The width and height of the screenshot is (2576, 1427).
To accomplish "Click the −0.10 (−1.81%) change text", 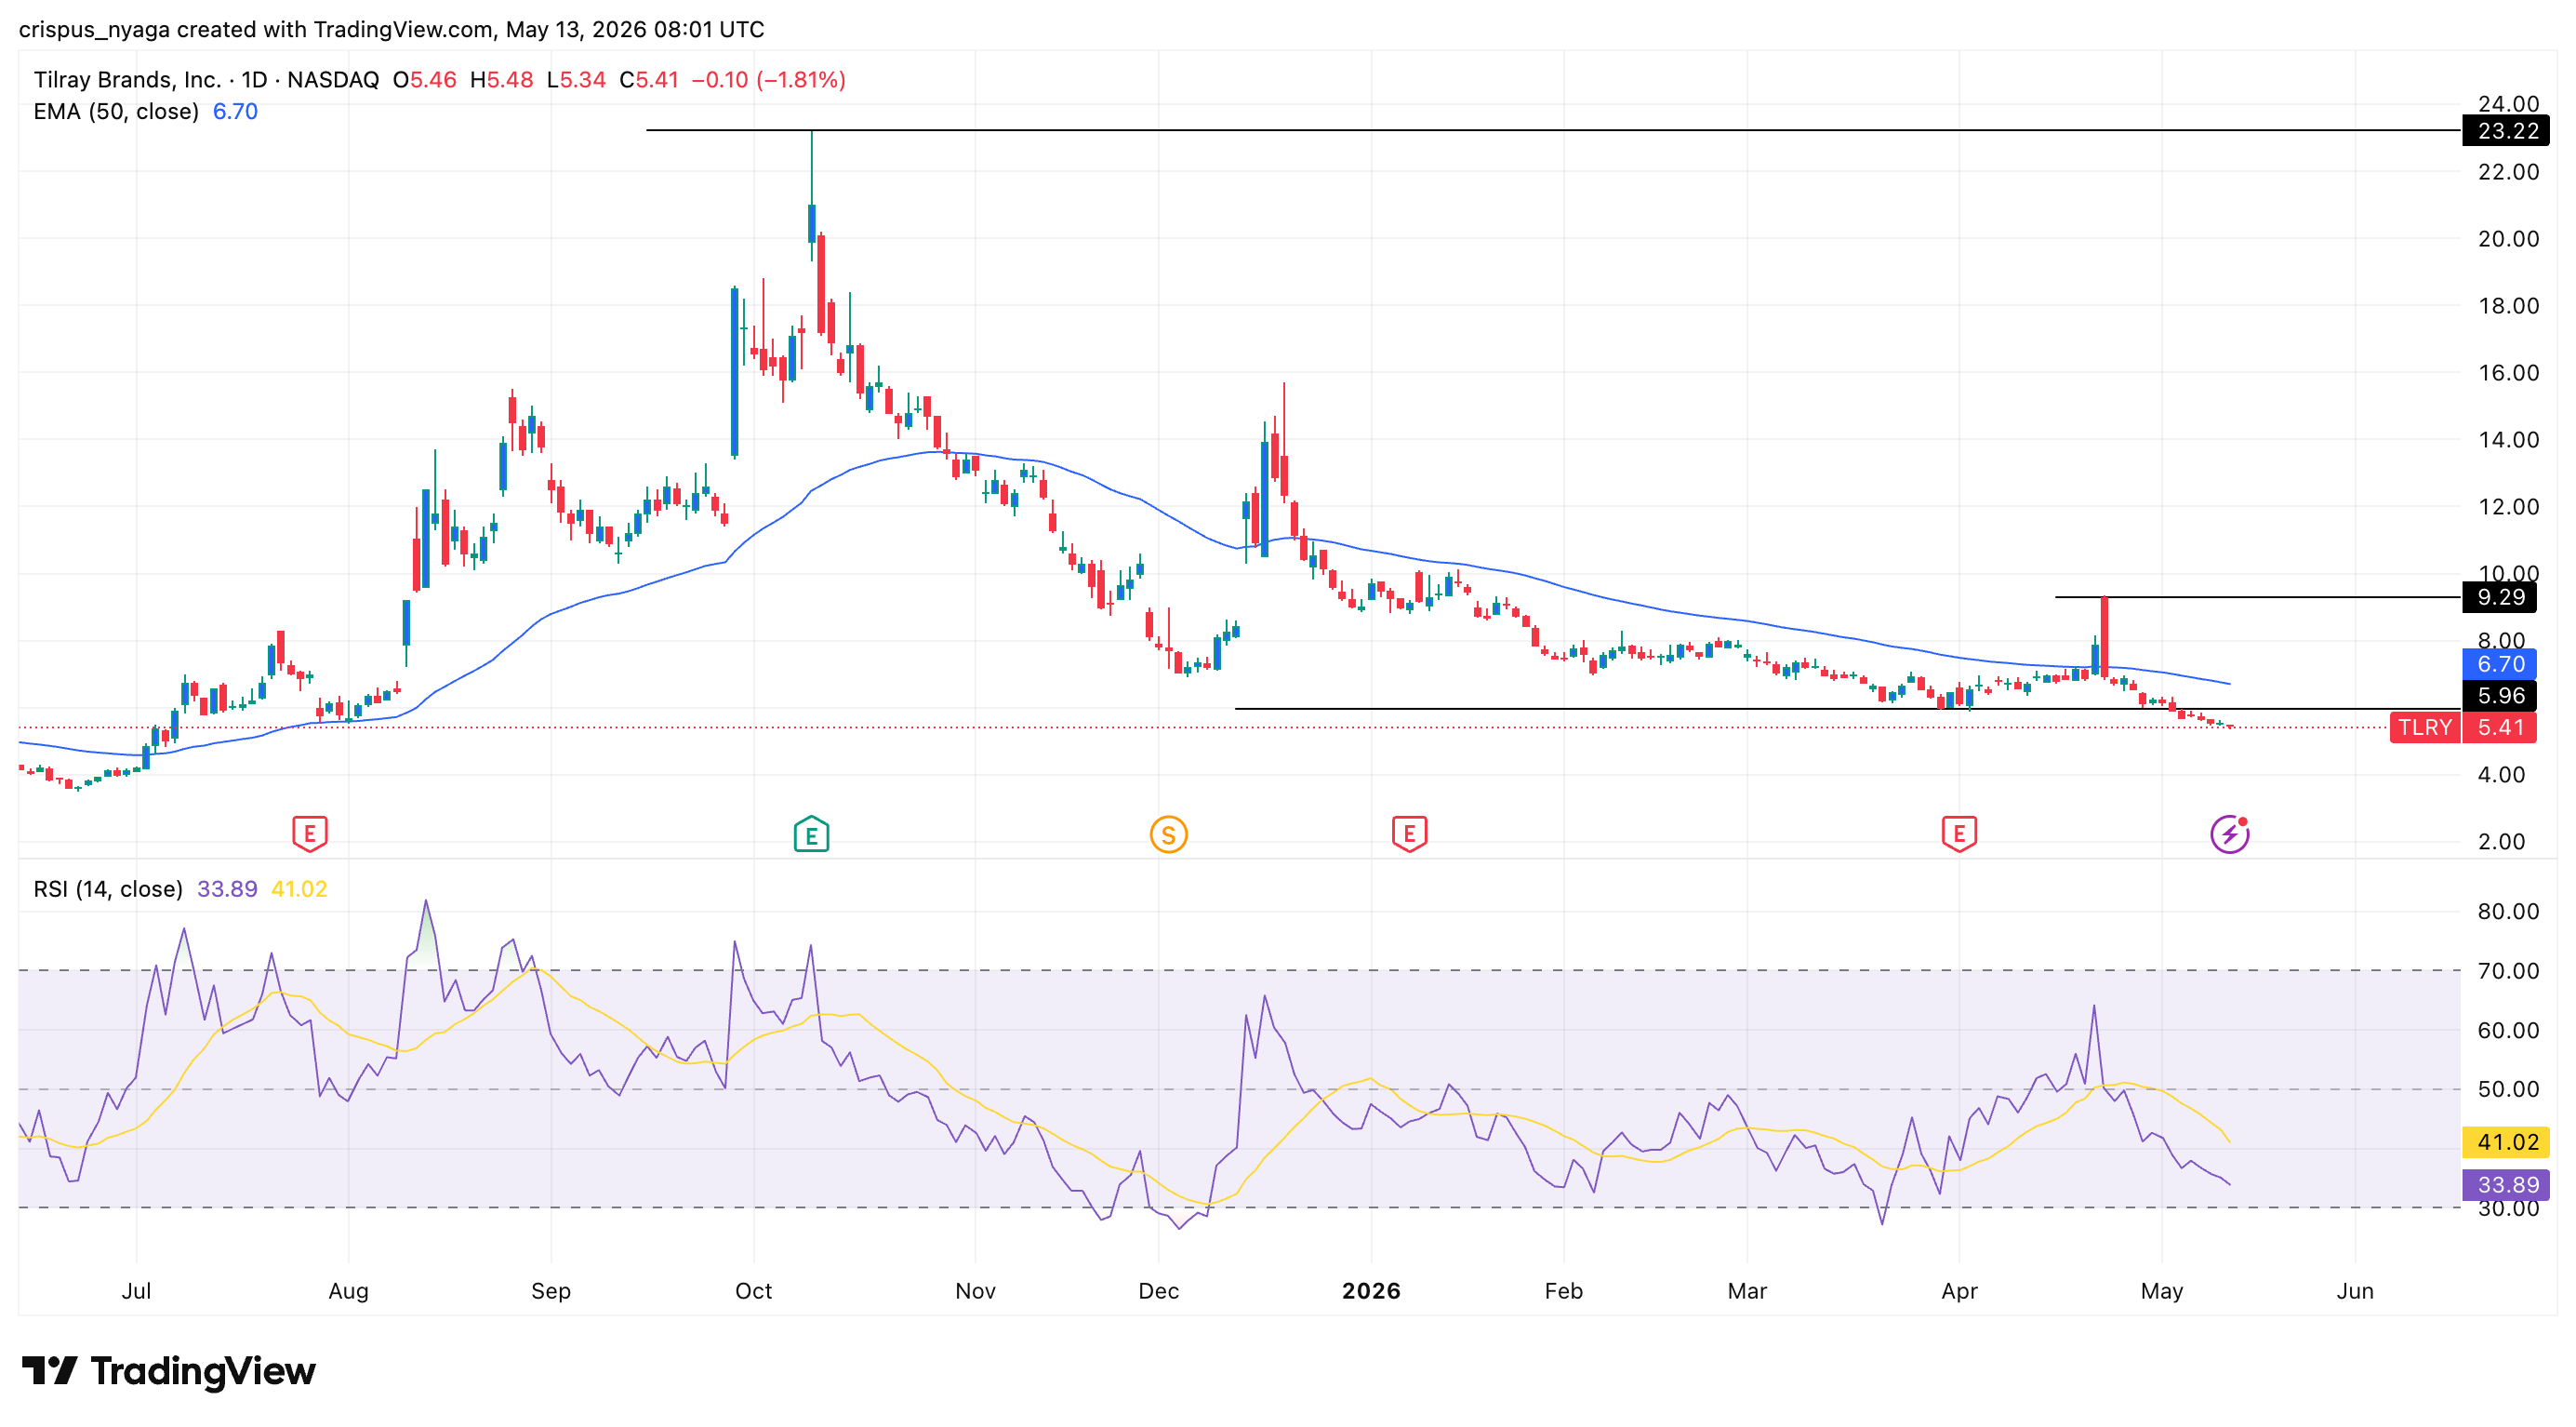I will click(769, 80).
